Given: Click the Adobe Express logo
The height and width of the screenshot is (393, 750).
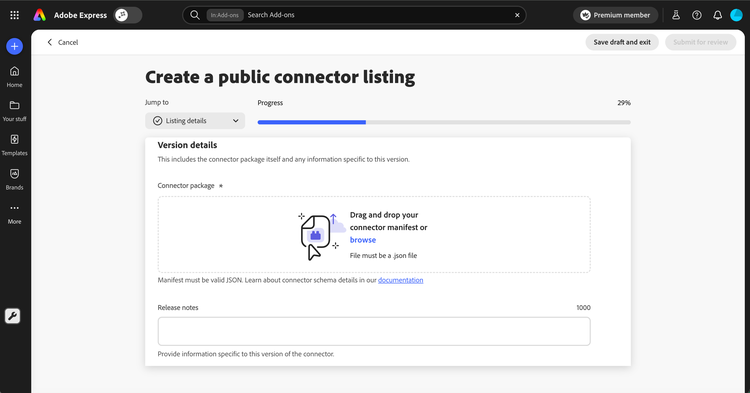Looking at the screenshot, I should 40,15.
